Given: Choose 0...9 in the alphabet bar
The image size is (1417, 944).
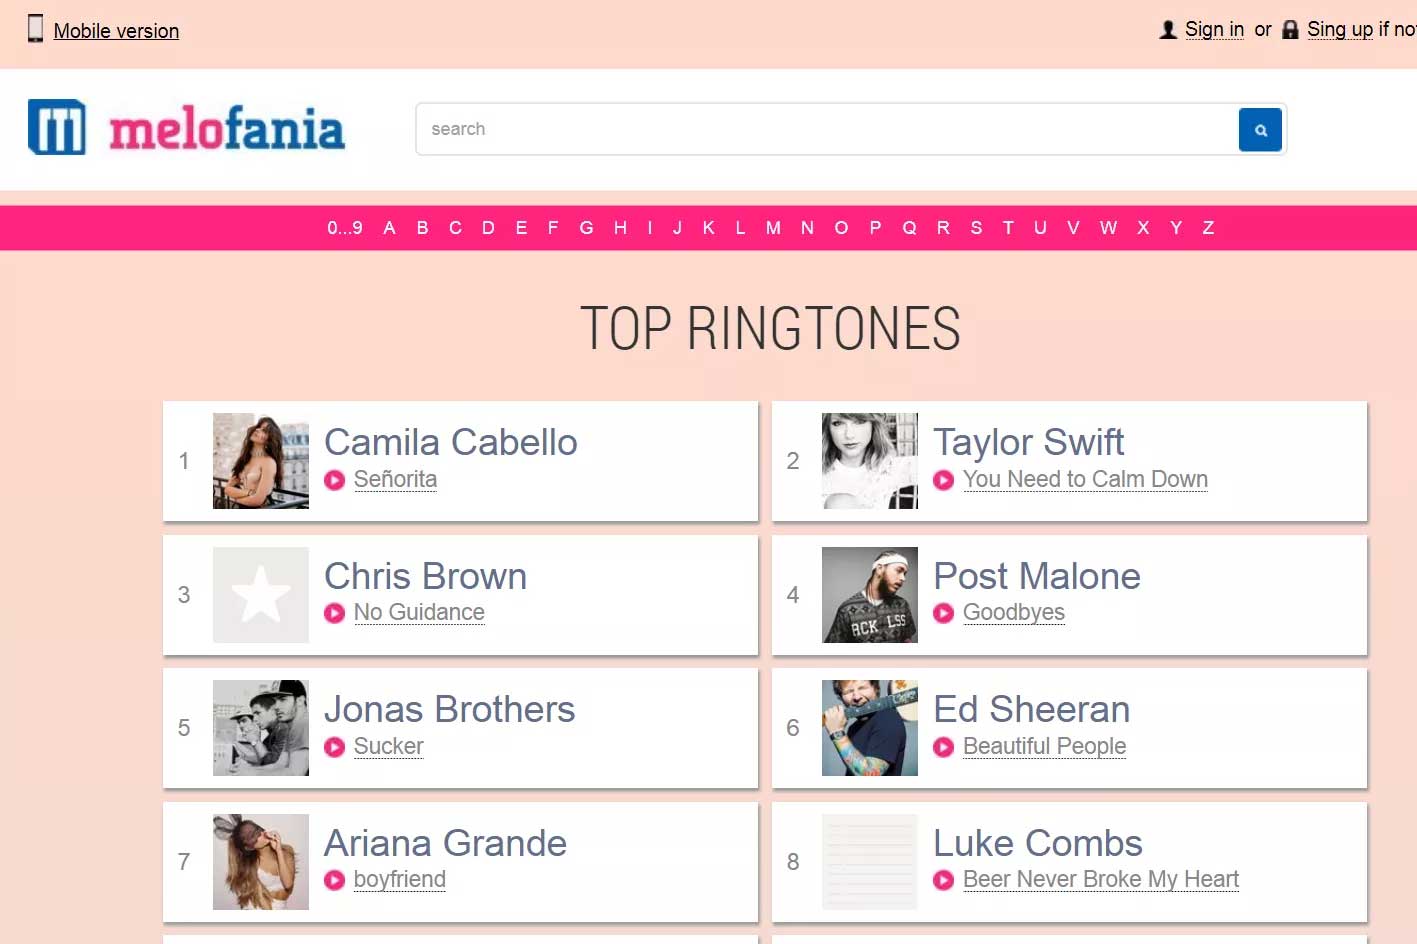Looking at the screenshot, I should click(345, 228).
